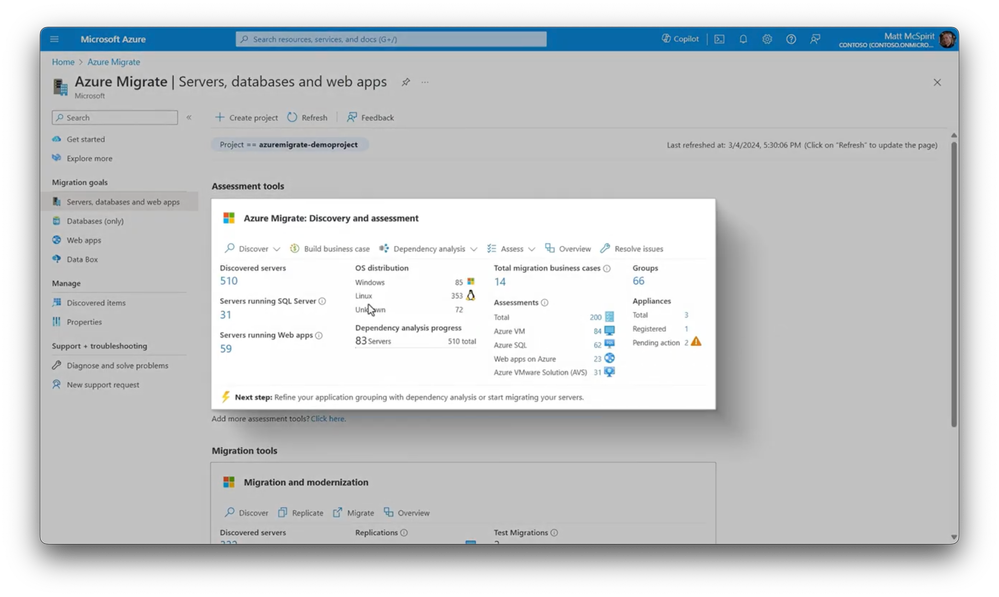This screenshot has height=597, width=999.
Task: Click the Azure SQL assessment icon
Action: (x=610, y=345)
